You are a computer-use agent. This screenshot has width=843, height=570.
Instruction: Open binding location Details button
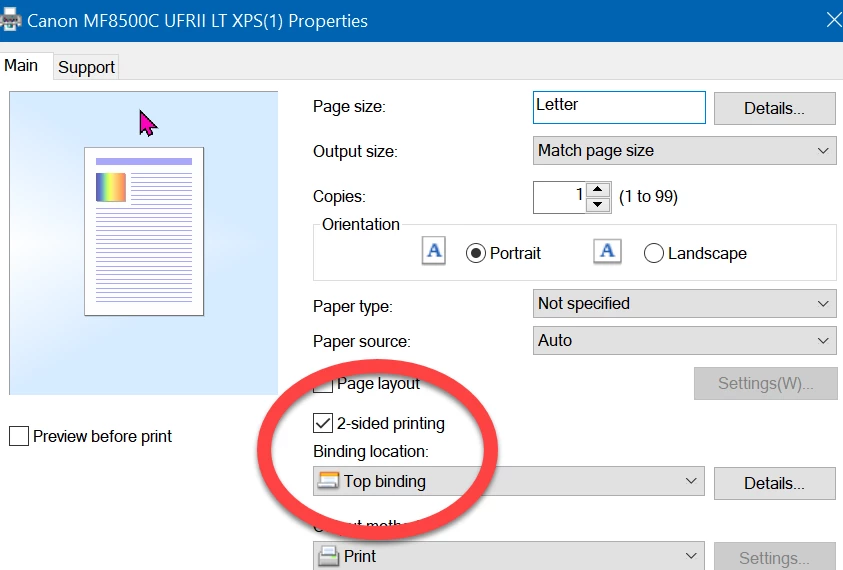(x=774, y=483)
